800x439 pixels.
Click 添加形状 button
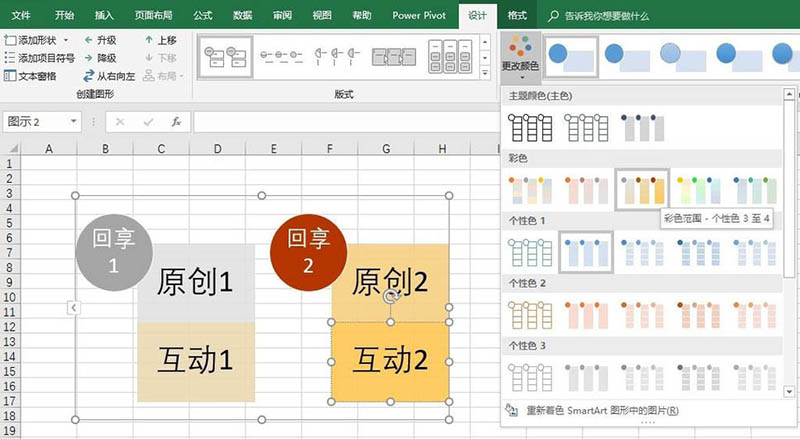pyautogui.click(x=31, y=40)
